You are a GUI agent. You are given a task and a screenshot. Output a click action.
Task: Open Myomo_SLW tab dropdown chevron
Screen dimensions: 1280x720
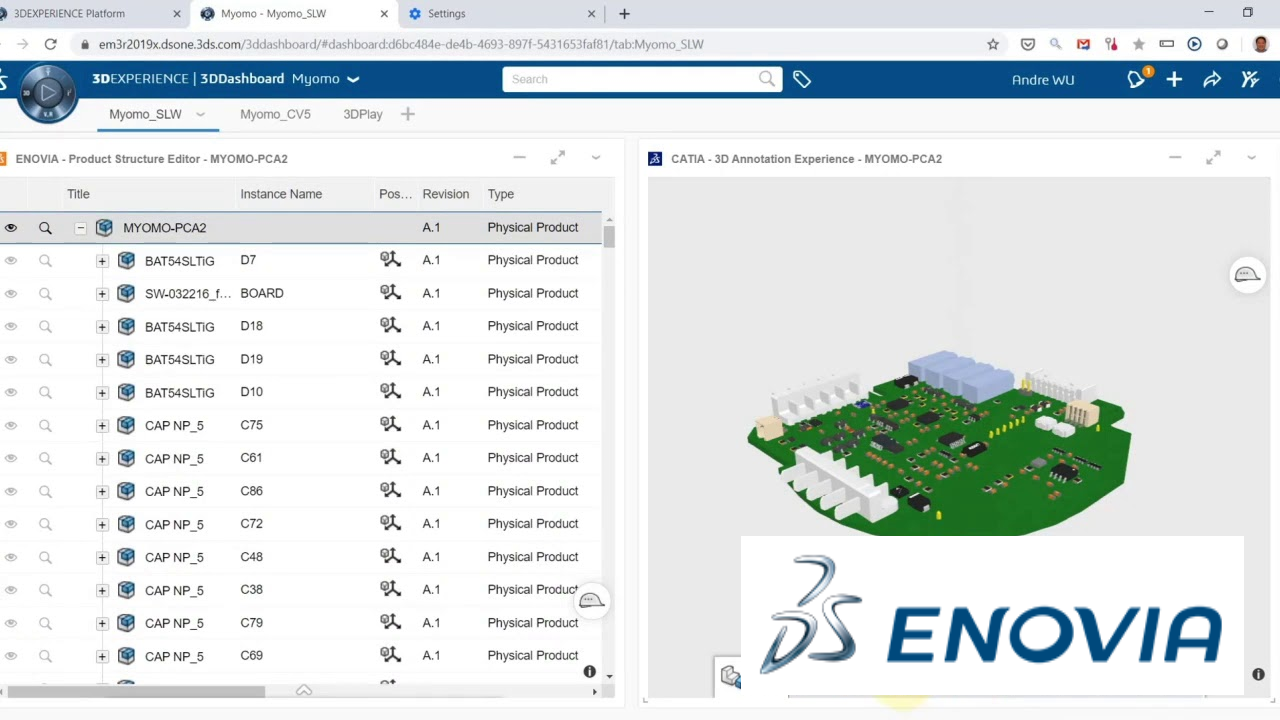(200, 114)
